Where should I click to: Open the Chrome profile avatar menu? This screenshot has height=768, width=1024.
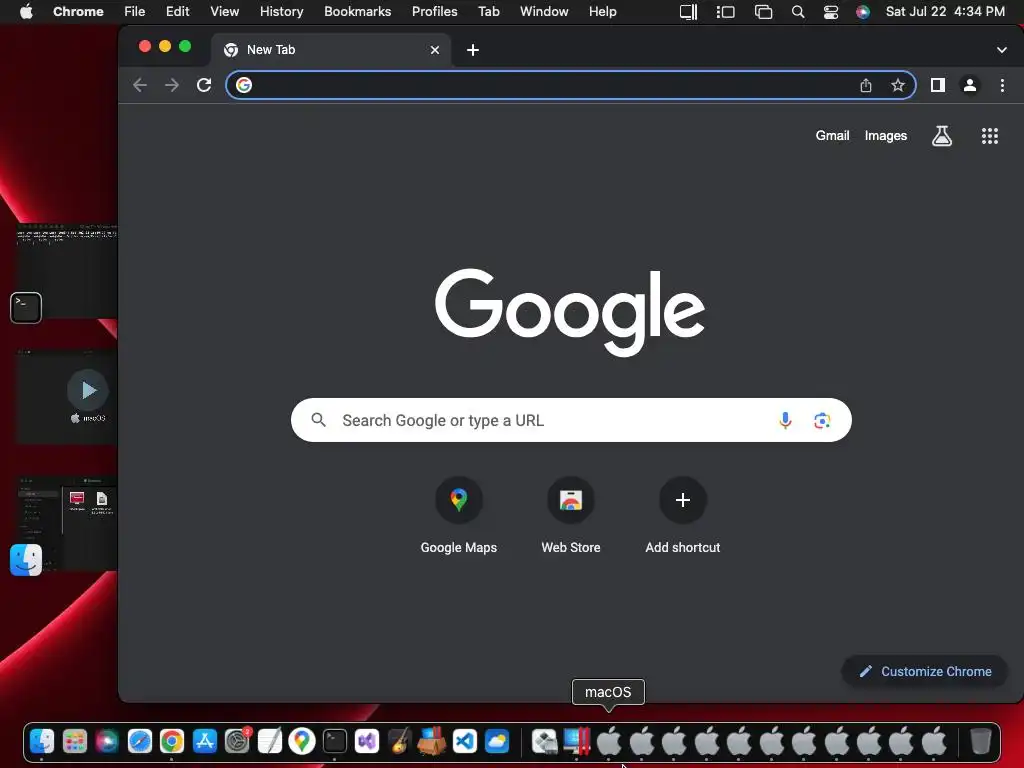(x=970, y=85)
